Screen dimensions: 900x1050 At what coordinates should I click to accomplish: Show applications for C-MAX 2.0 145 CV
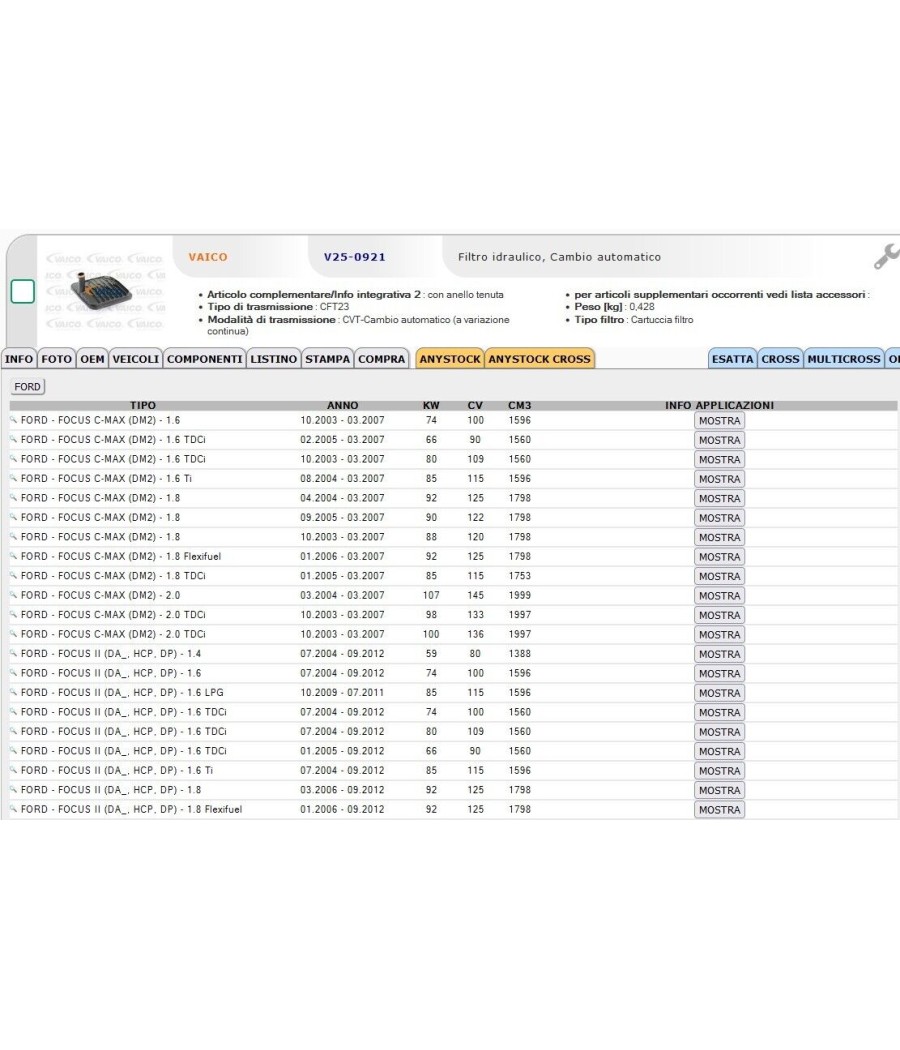coord(720,595)
